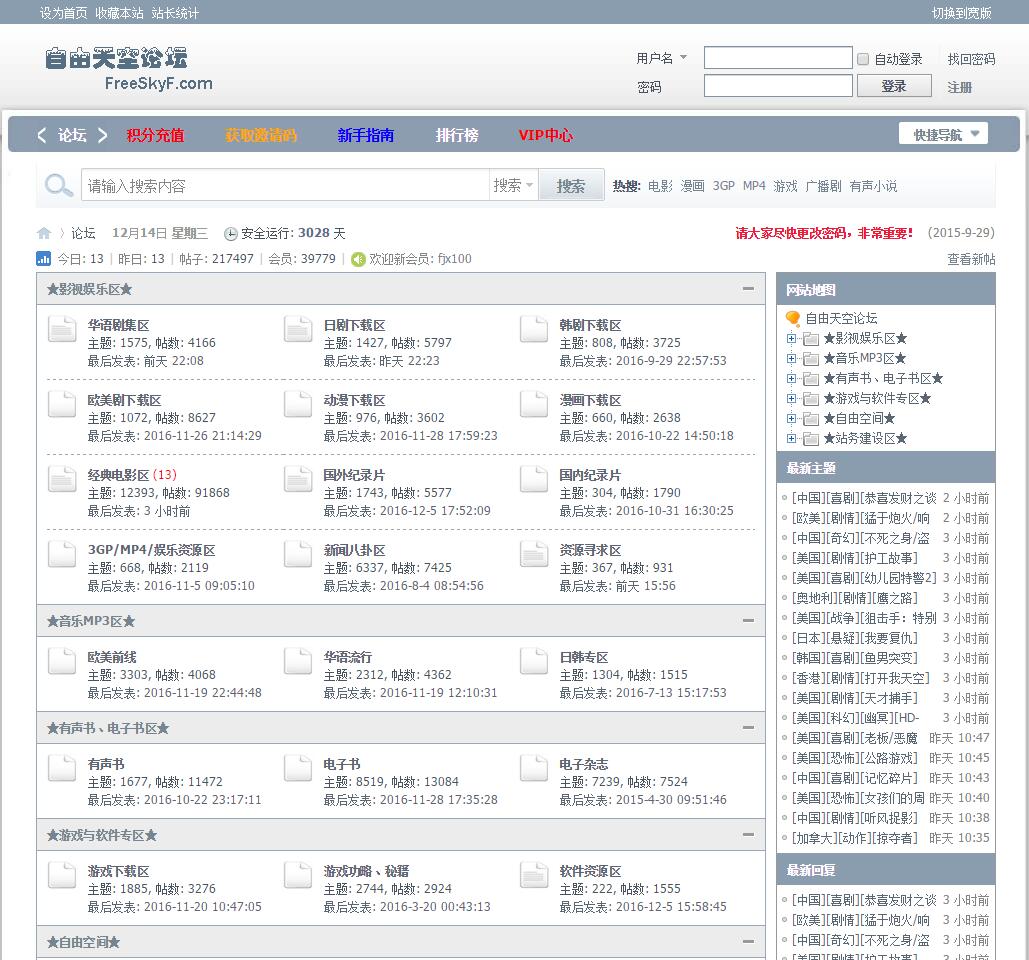Focus the 用户名 input field
The width and height of the screenshot is (1029, 960).
(x=778, y=58)
